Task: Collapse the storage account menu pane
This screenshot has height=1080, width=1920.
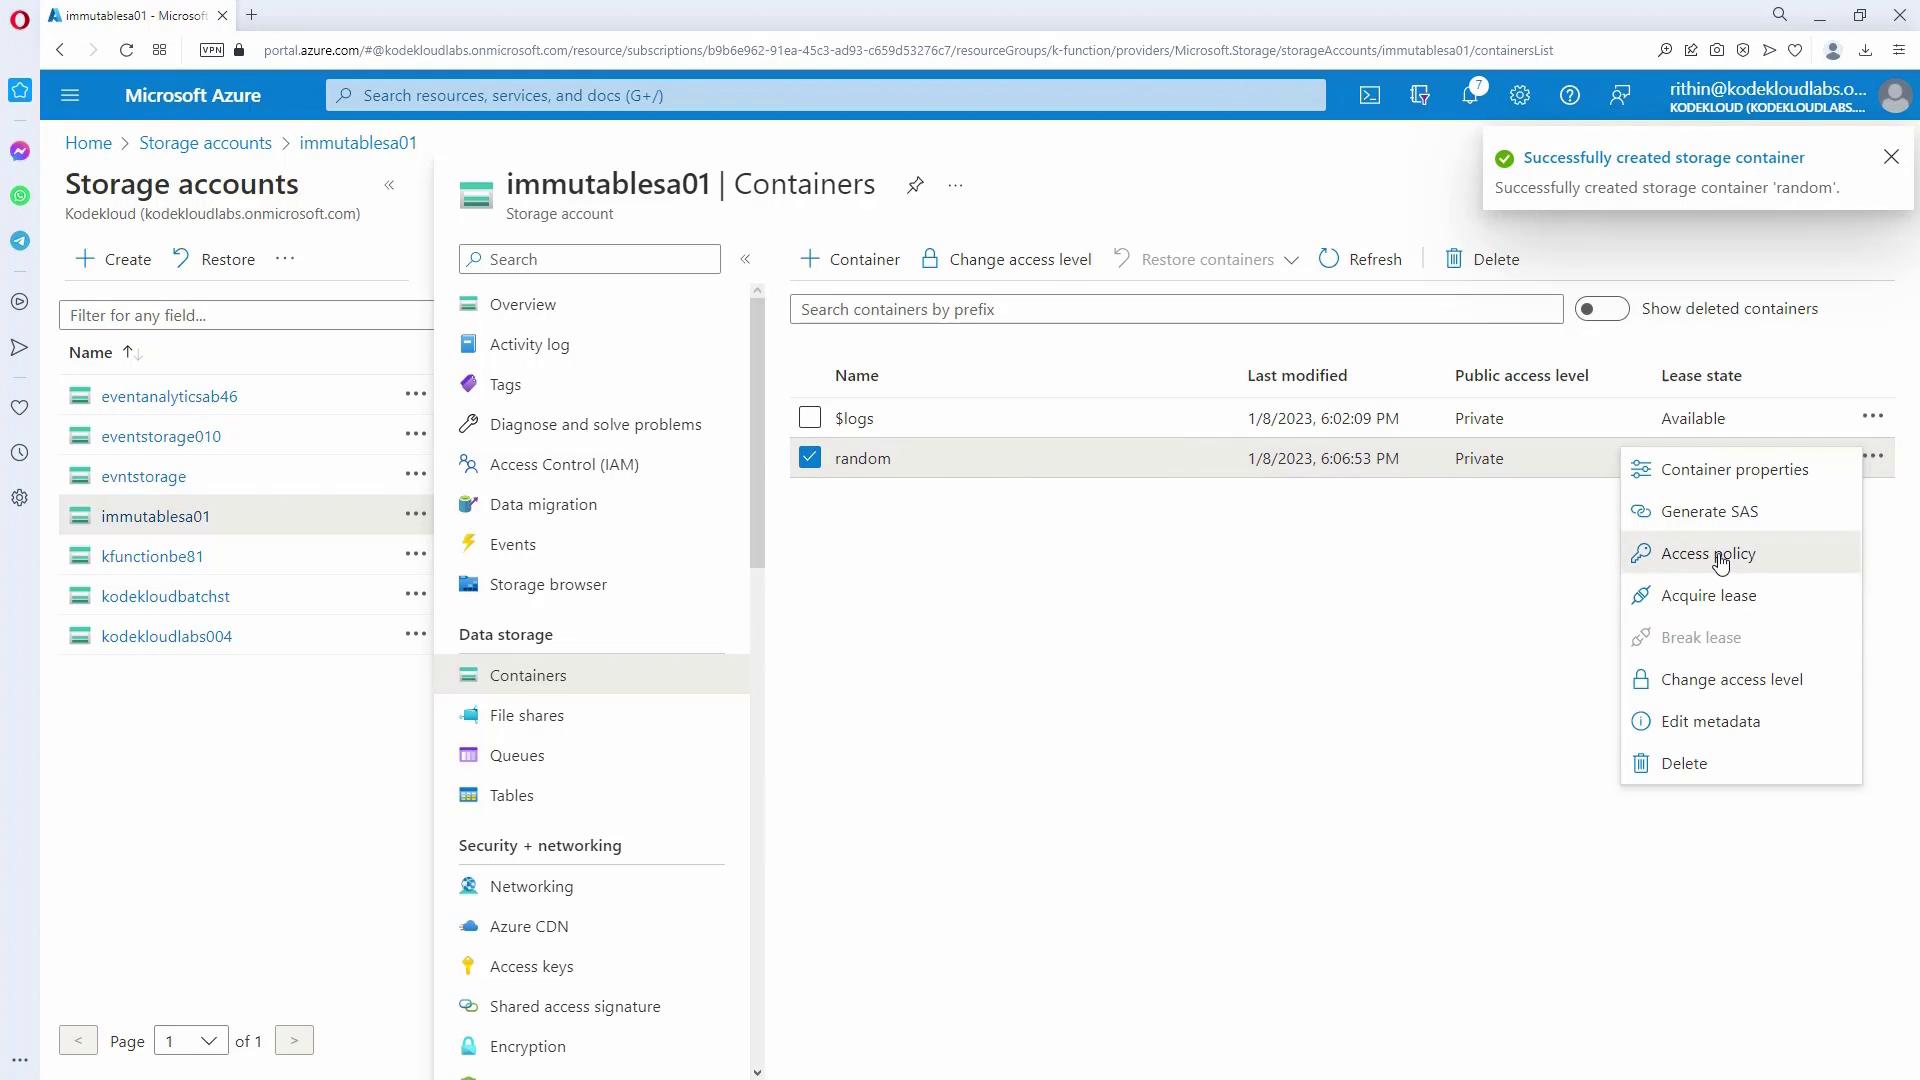Action: pyautogui.click(x=745, y=259)
